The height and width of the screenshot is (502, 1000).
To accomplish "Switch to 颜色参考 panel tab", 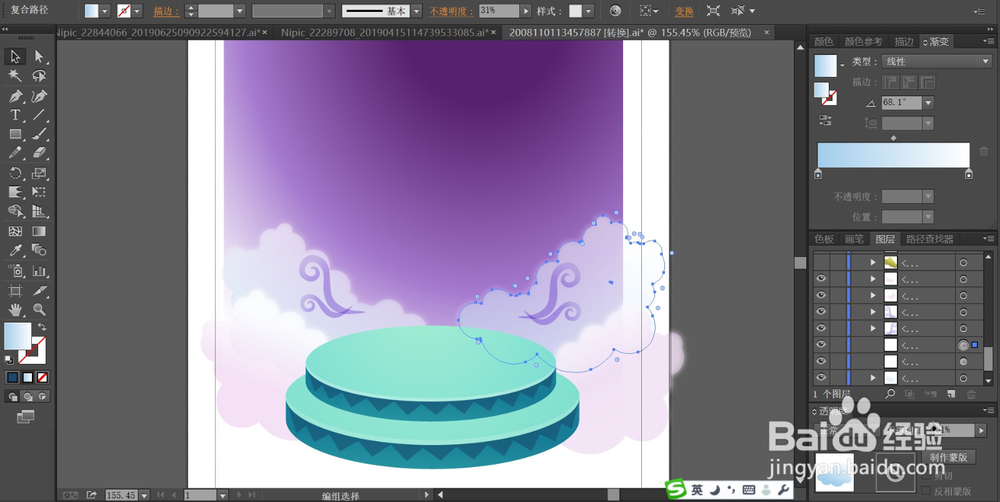I will point(864,41).
